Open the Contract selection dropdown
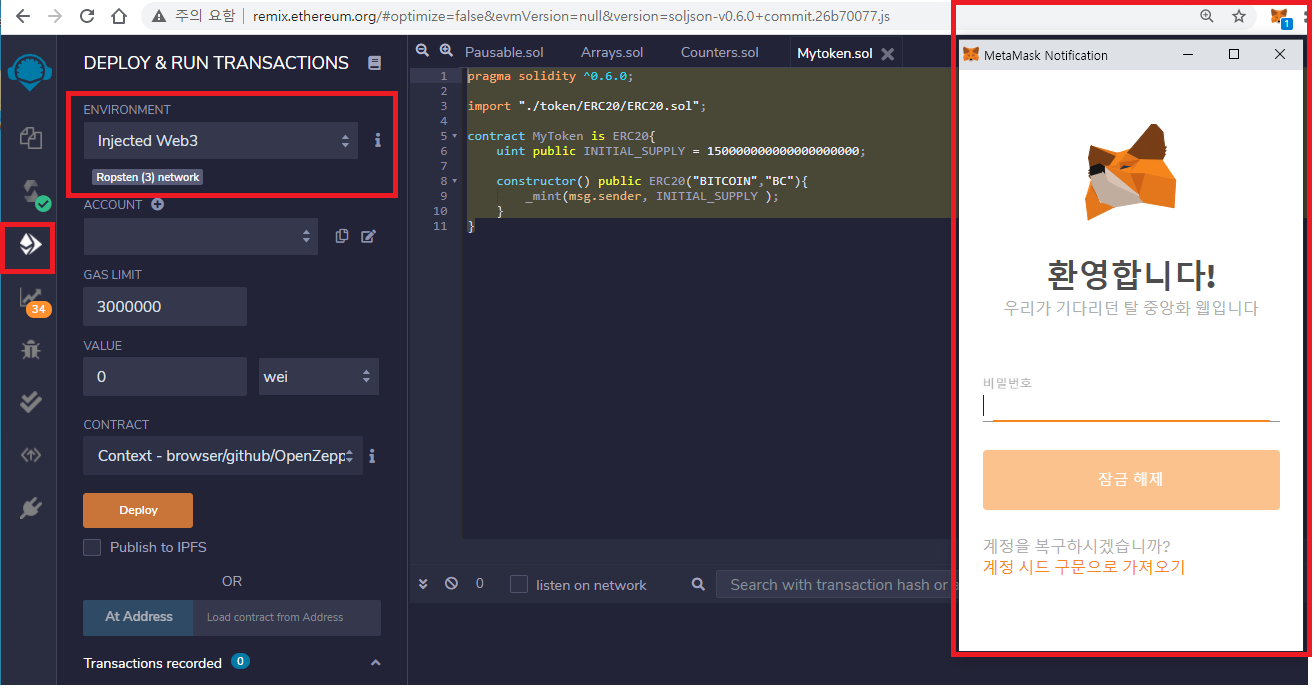The image size is (1315, 688). 223,456
